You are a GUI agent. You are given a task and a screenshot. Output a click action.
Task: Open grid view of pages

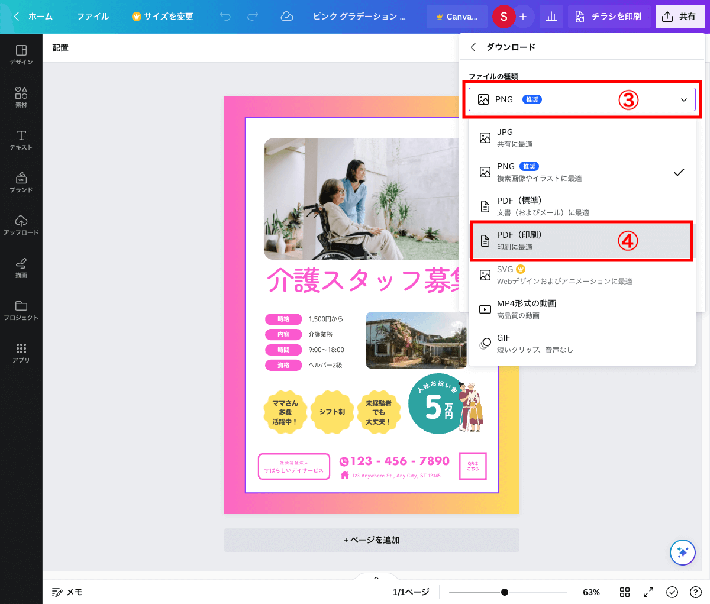click(x=625, y=592)
